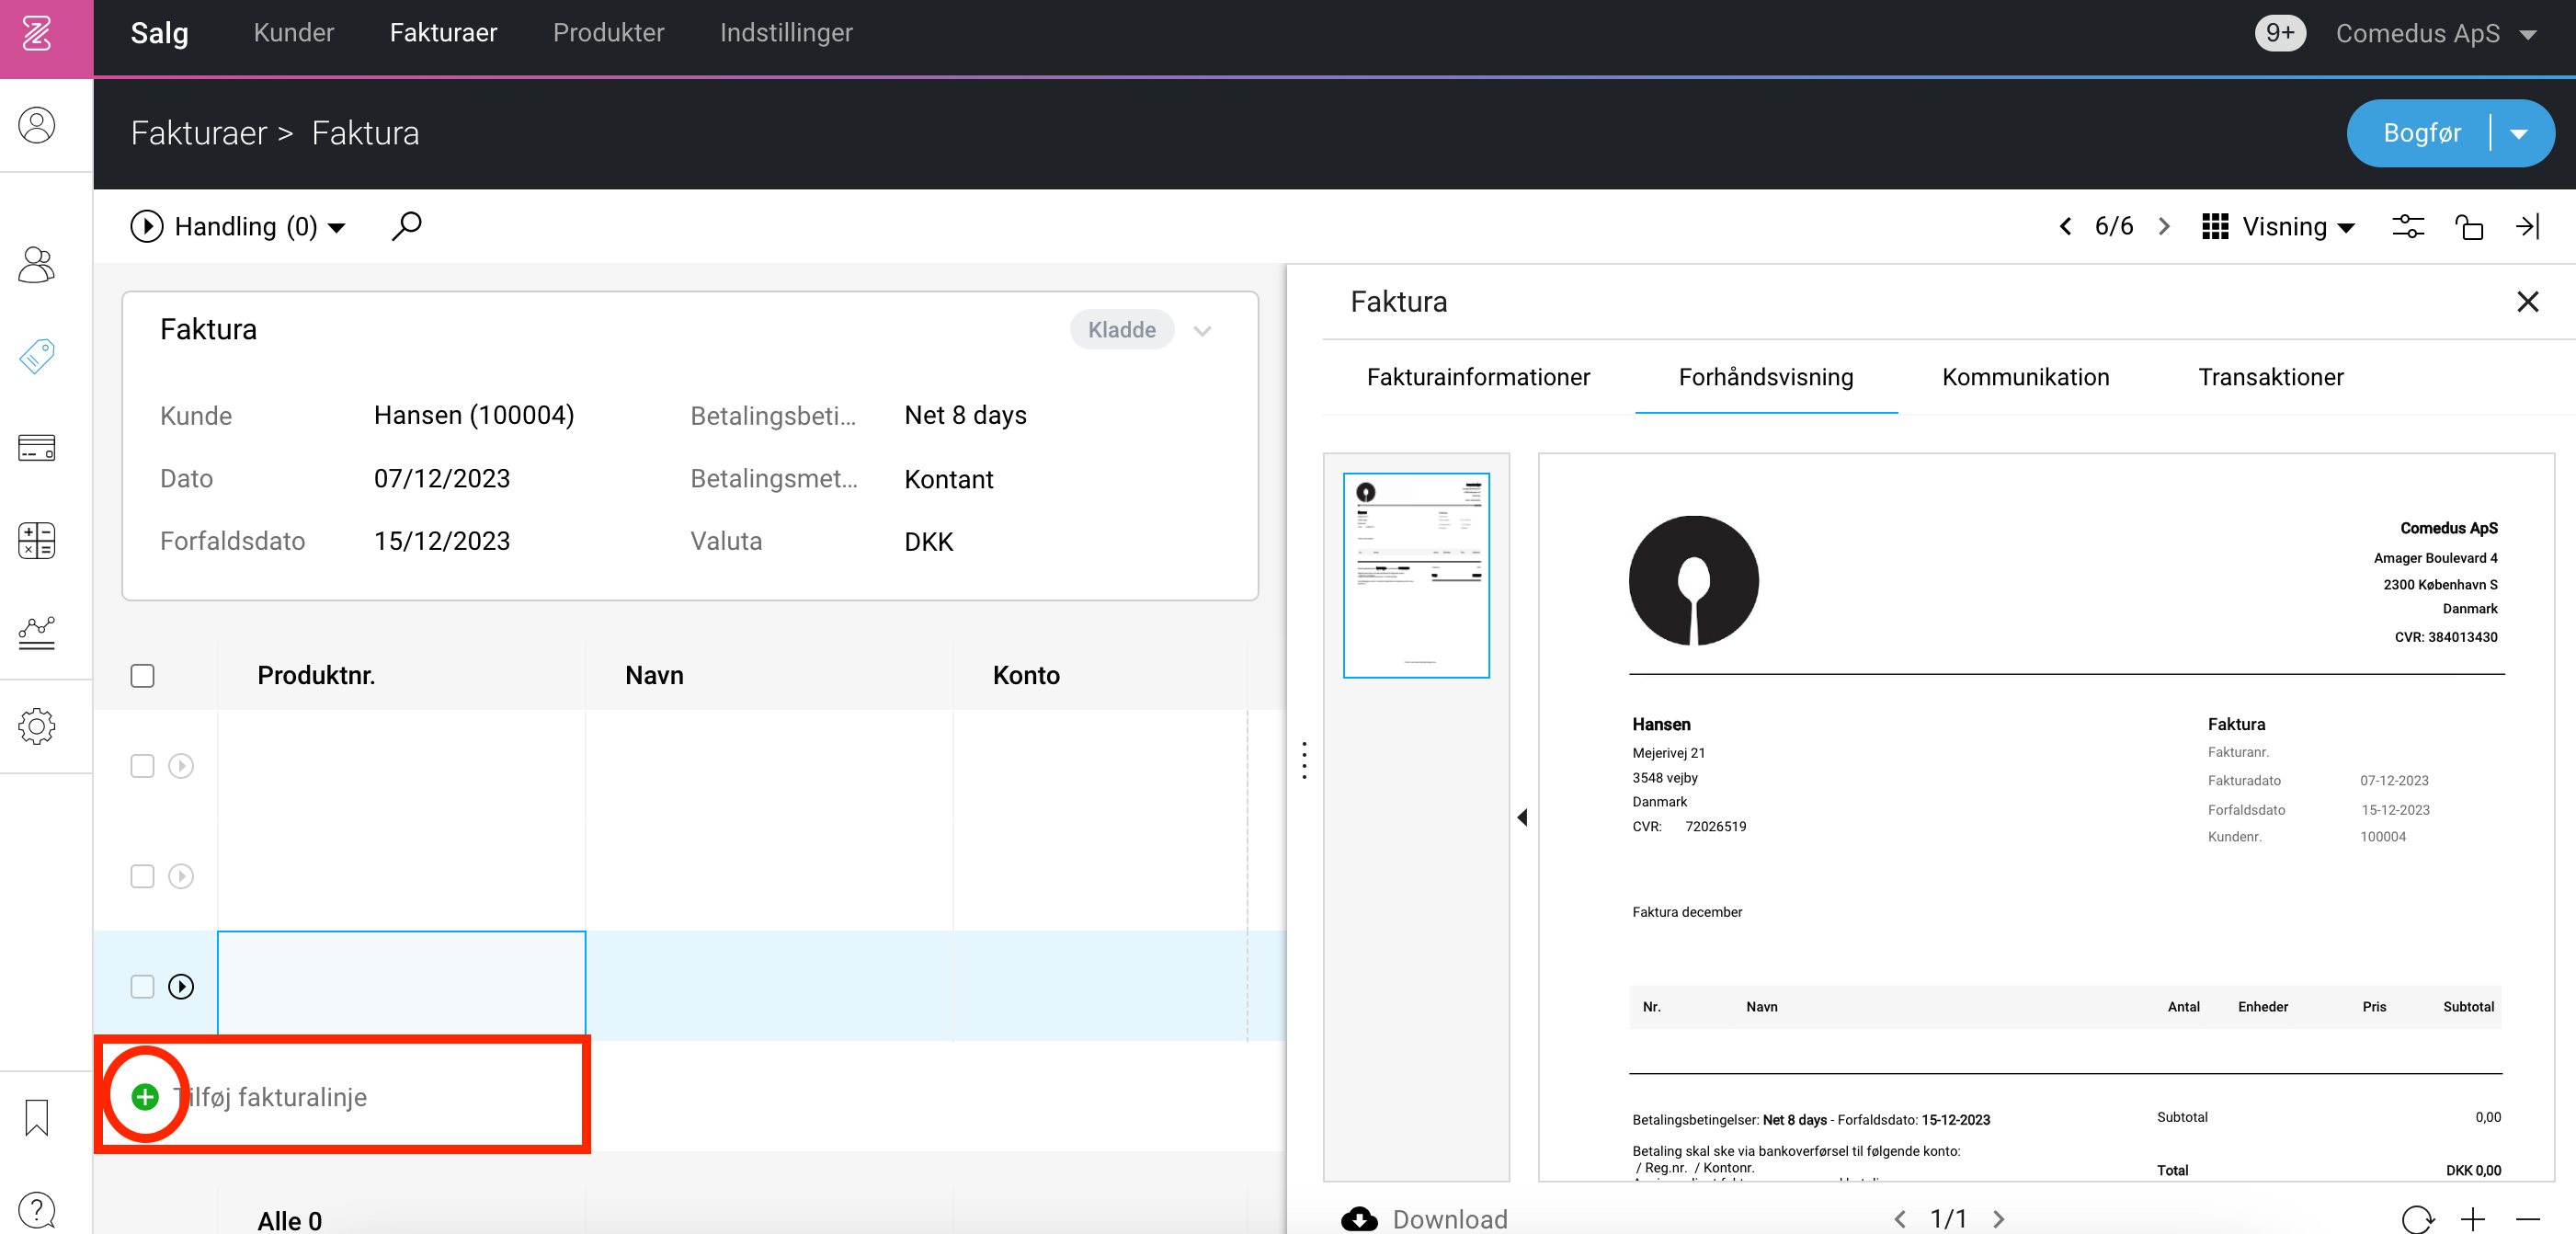Select the page one preview thumbnail

coord(1415,576)
